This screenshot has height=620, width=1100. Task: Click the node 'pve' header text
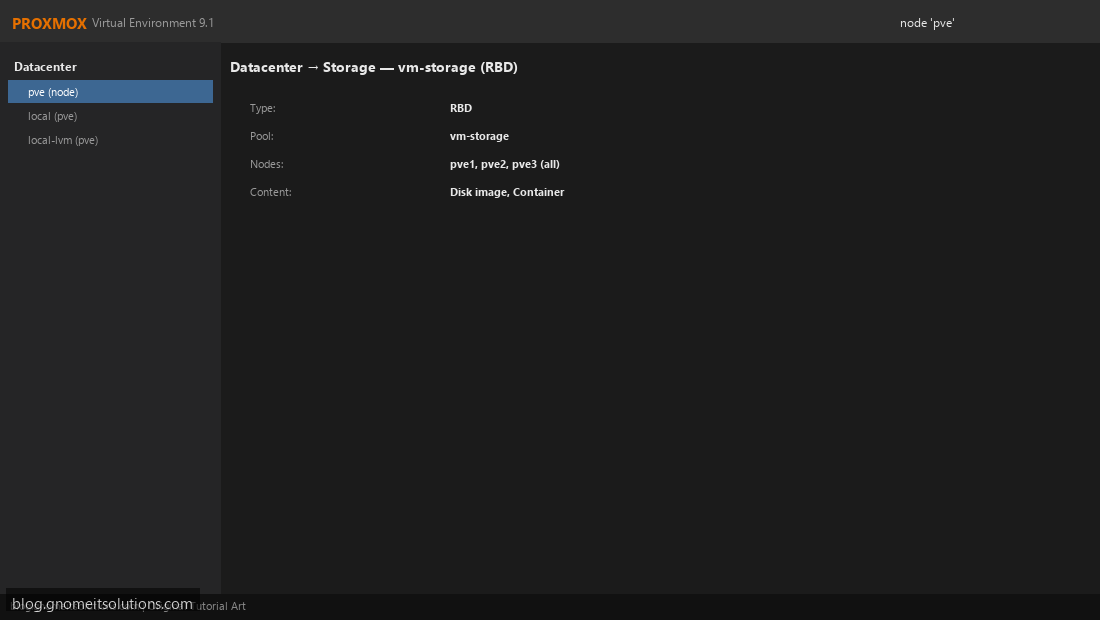927,23
